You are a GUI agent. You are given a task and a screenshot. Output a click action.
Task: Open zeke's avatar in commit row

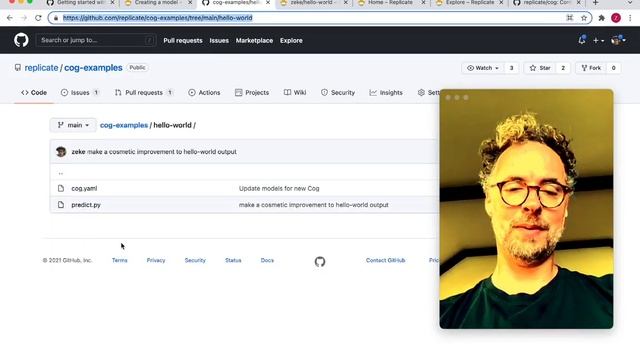pyautogui.click(x=61, y=151)
